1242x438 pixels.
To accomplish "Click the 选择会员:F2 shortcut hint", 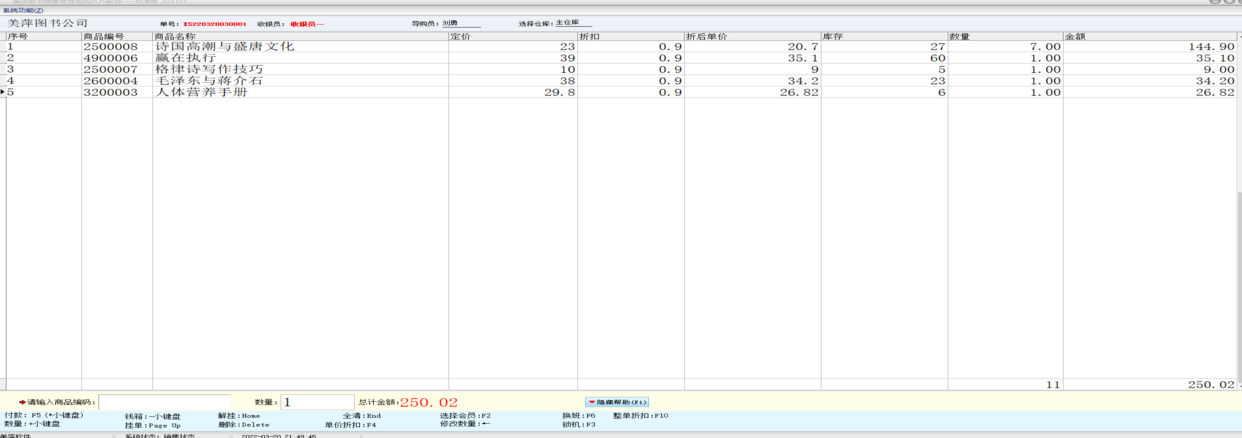I will (x=465, y=415).
